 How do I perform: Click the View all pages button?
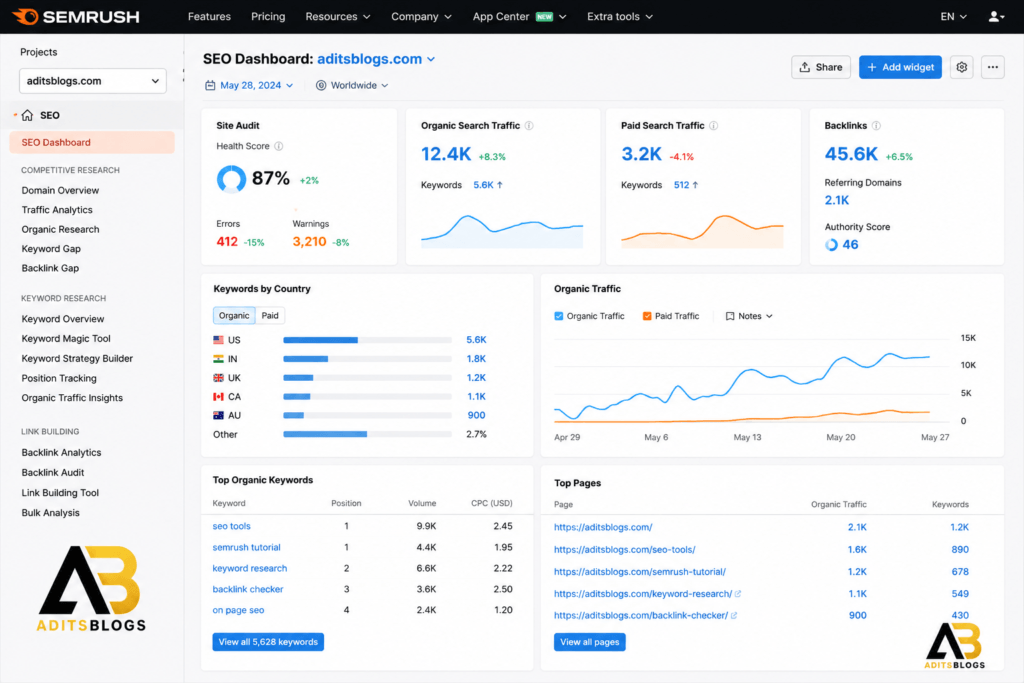coord(590,642)
